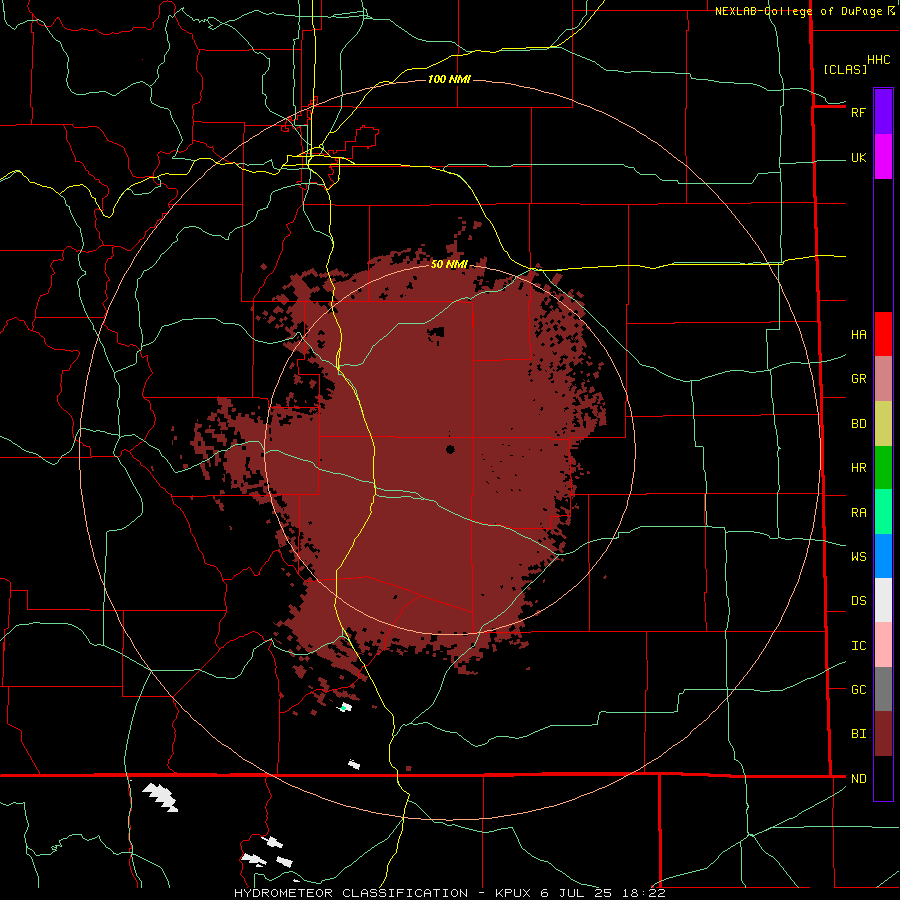Viewport: 900px width, 900px height.
Task: Click the HHC product label
Action: (x=878, y=60)
